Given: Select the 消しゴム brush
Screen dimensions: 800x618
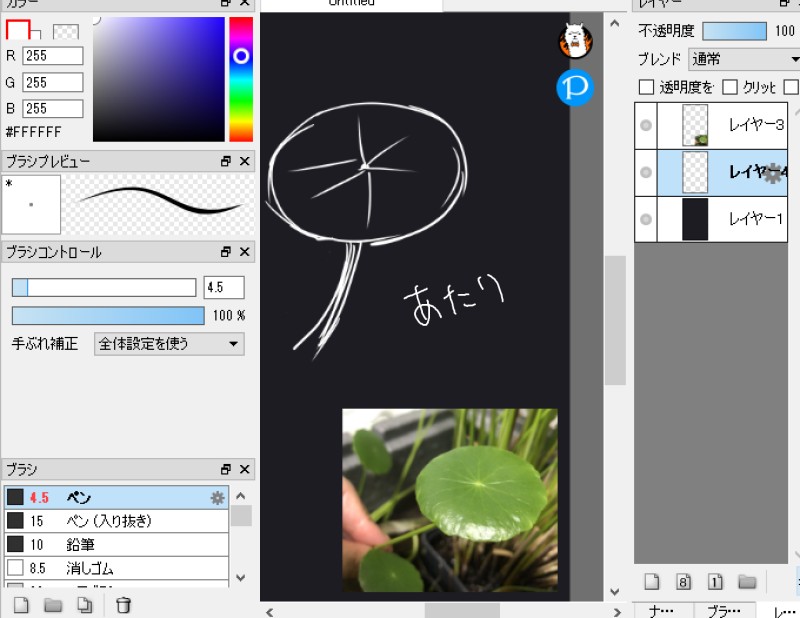Looking at the screenshot, I should pyautogui.click(x=116, y=567).
